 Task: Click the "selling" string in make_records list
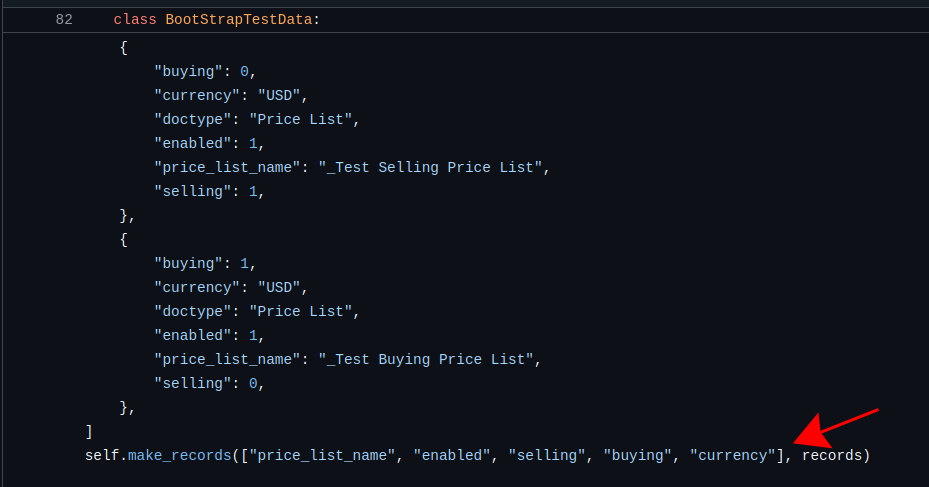tap(546, 455)
